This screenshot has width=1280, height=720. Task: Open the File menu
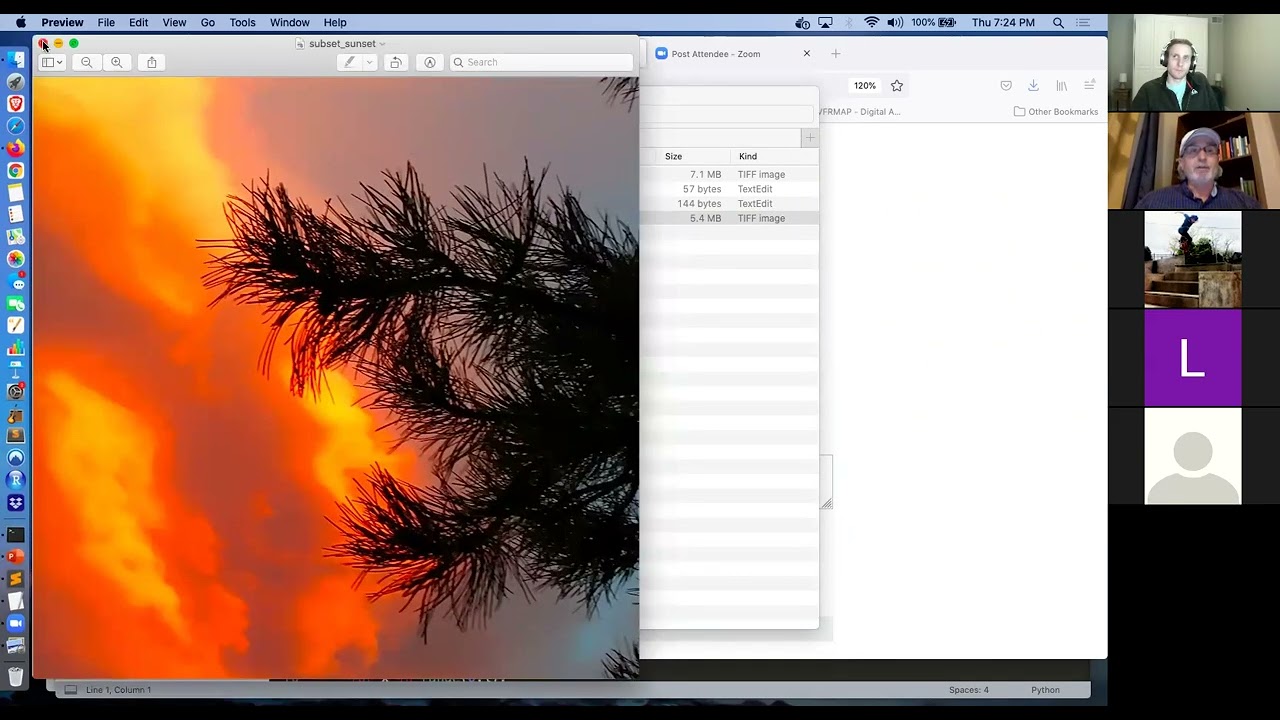click(106, 22)
